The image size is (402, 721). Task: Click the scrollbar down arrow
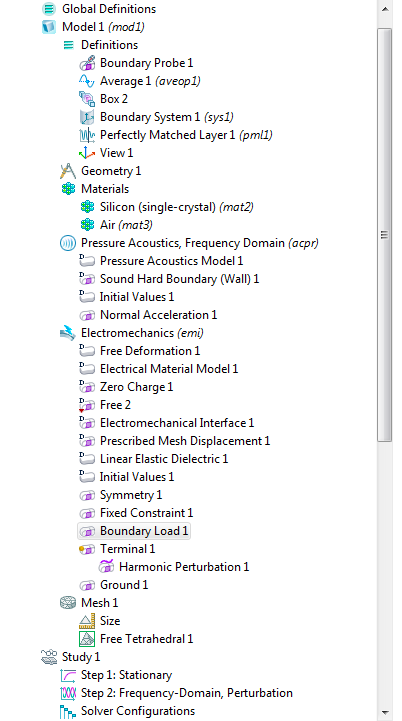point(385,712)
